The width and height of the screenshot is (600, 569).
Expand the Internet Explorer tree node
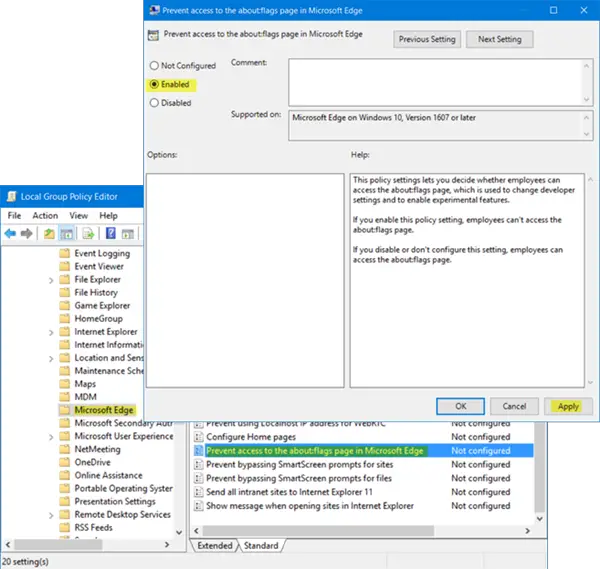coord(51,332)
